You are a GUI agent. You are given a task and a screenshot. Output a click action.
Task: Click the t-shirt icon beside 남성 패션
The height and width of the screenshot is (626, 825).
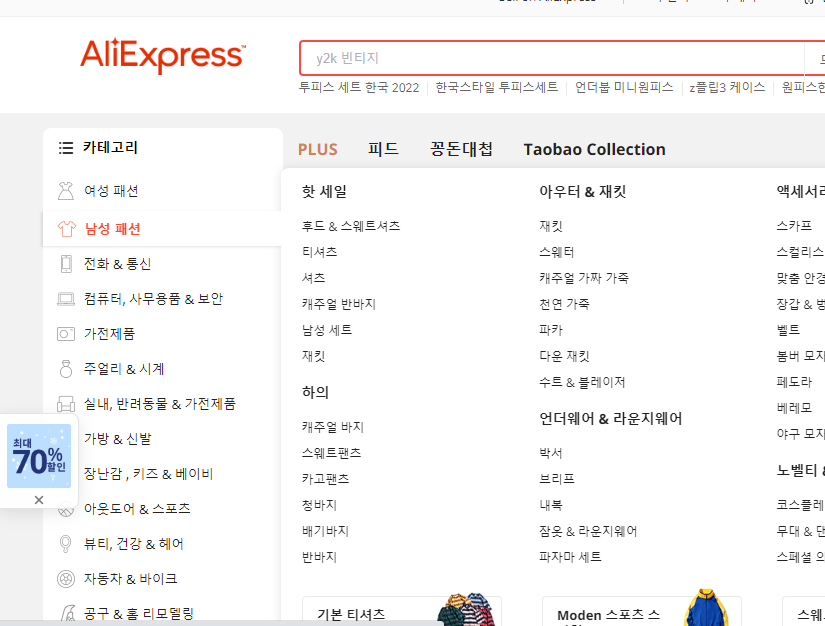click(x=67, y=229)
